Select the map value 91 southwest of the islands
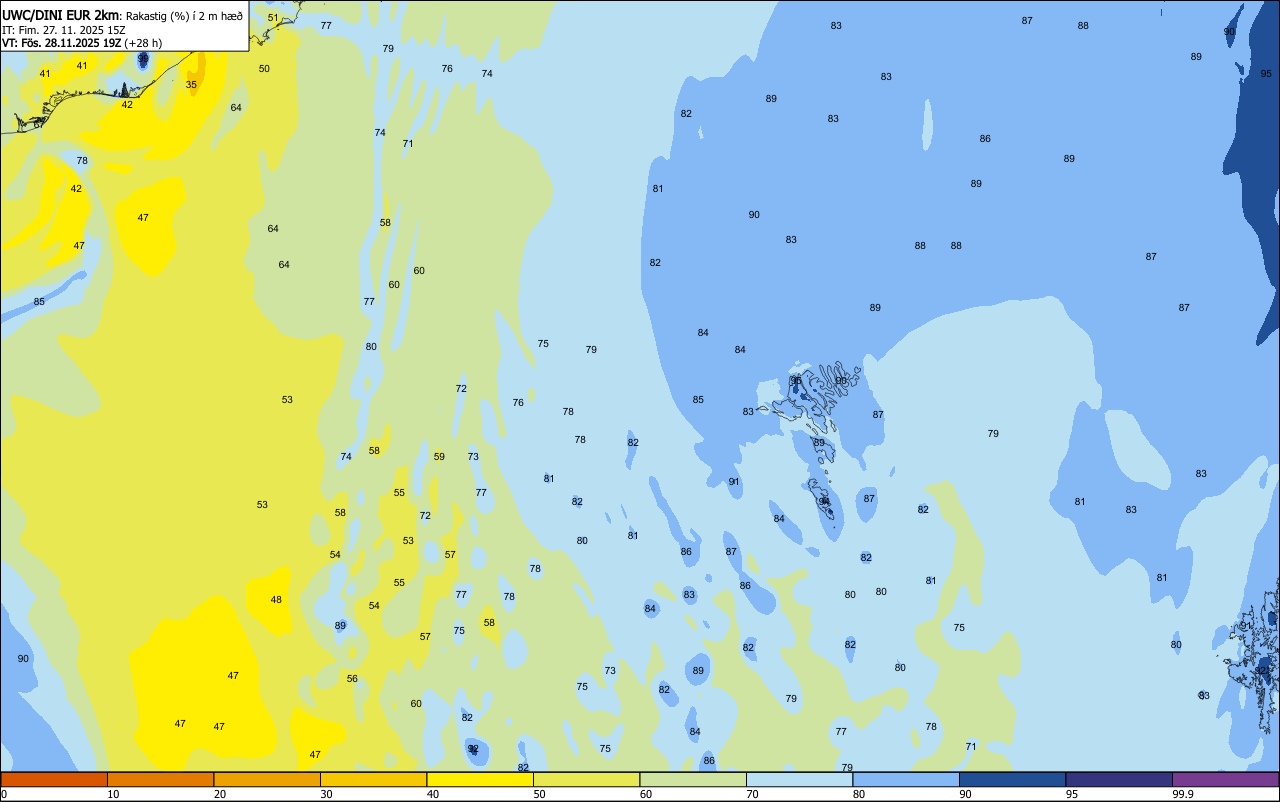The height and width of the screenshot is (802, 1280). 734,482
